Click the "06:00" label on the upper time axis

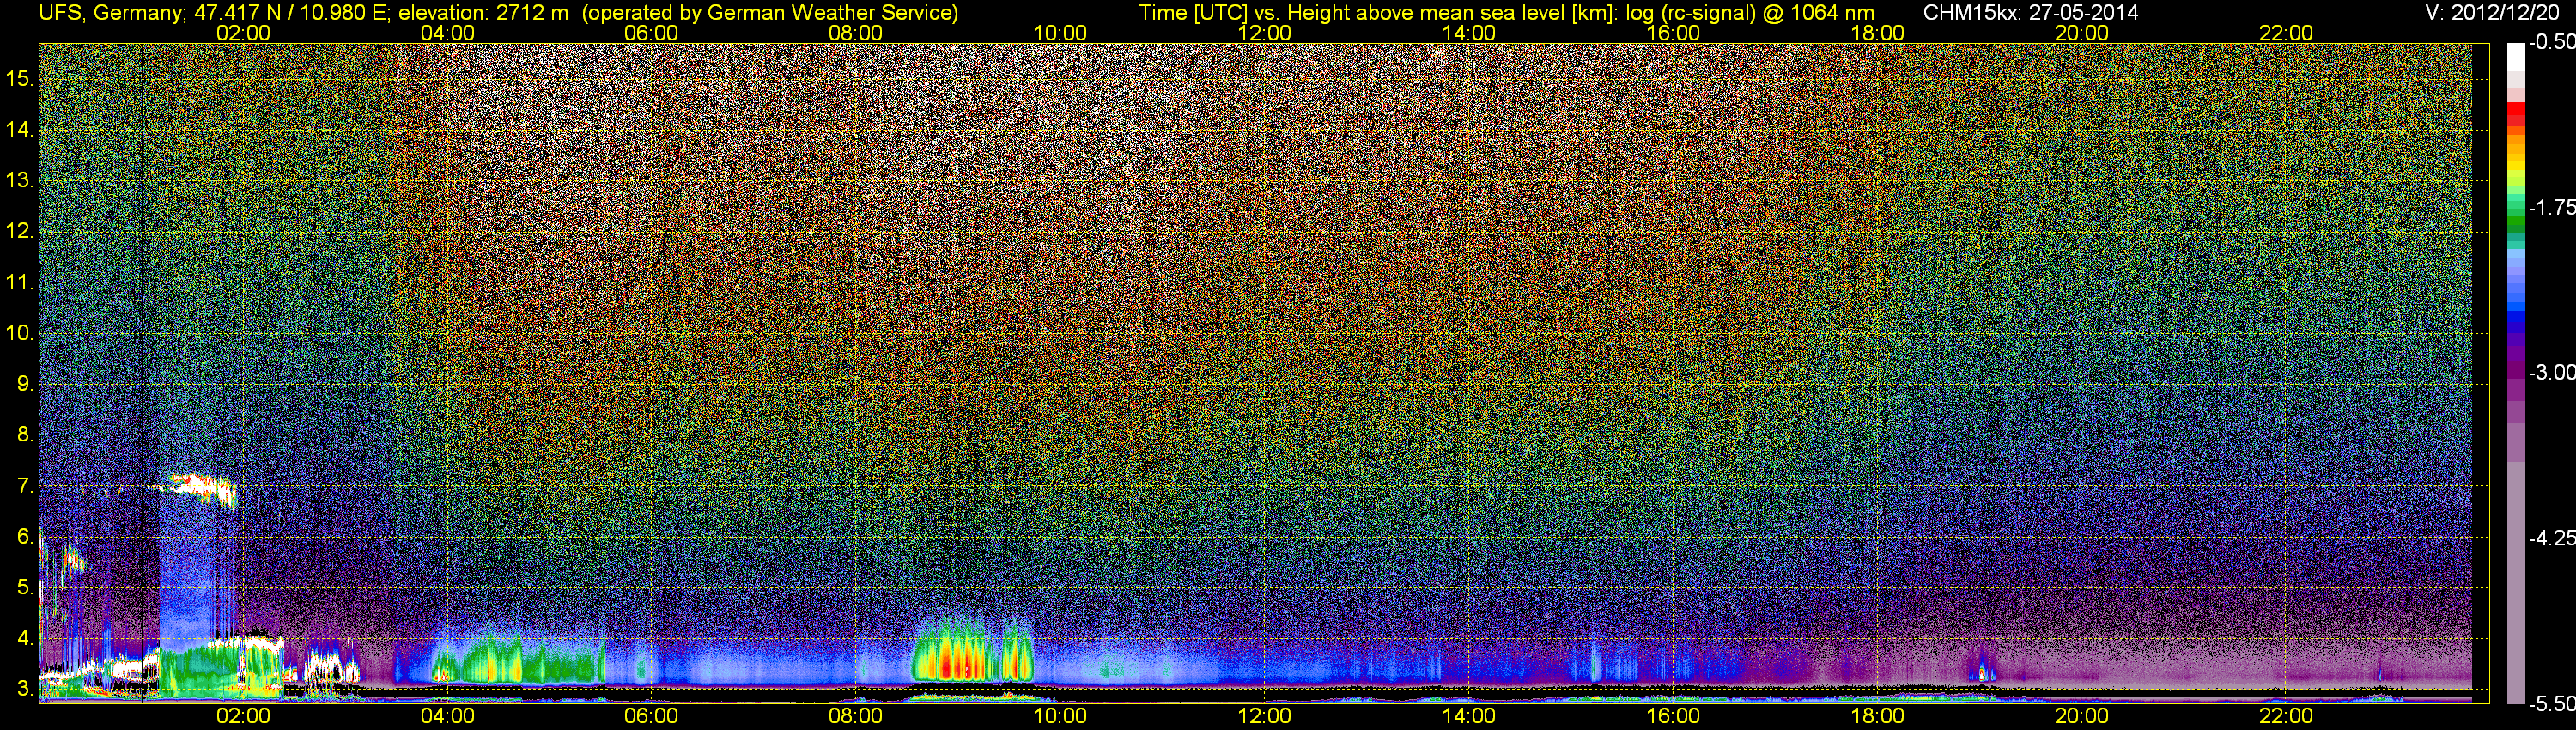pyautogui.click(x=651, y=33)
